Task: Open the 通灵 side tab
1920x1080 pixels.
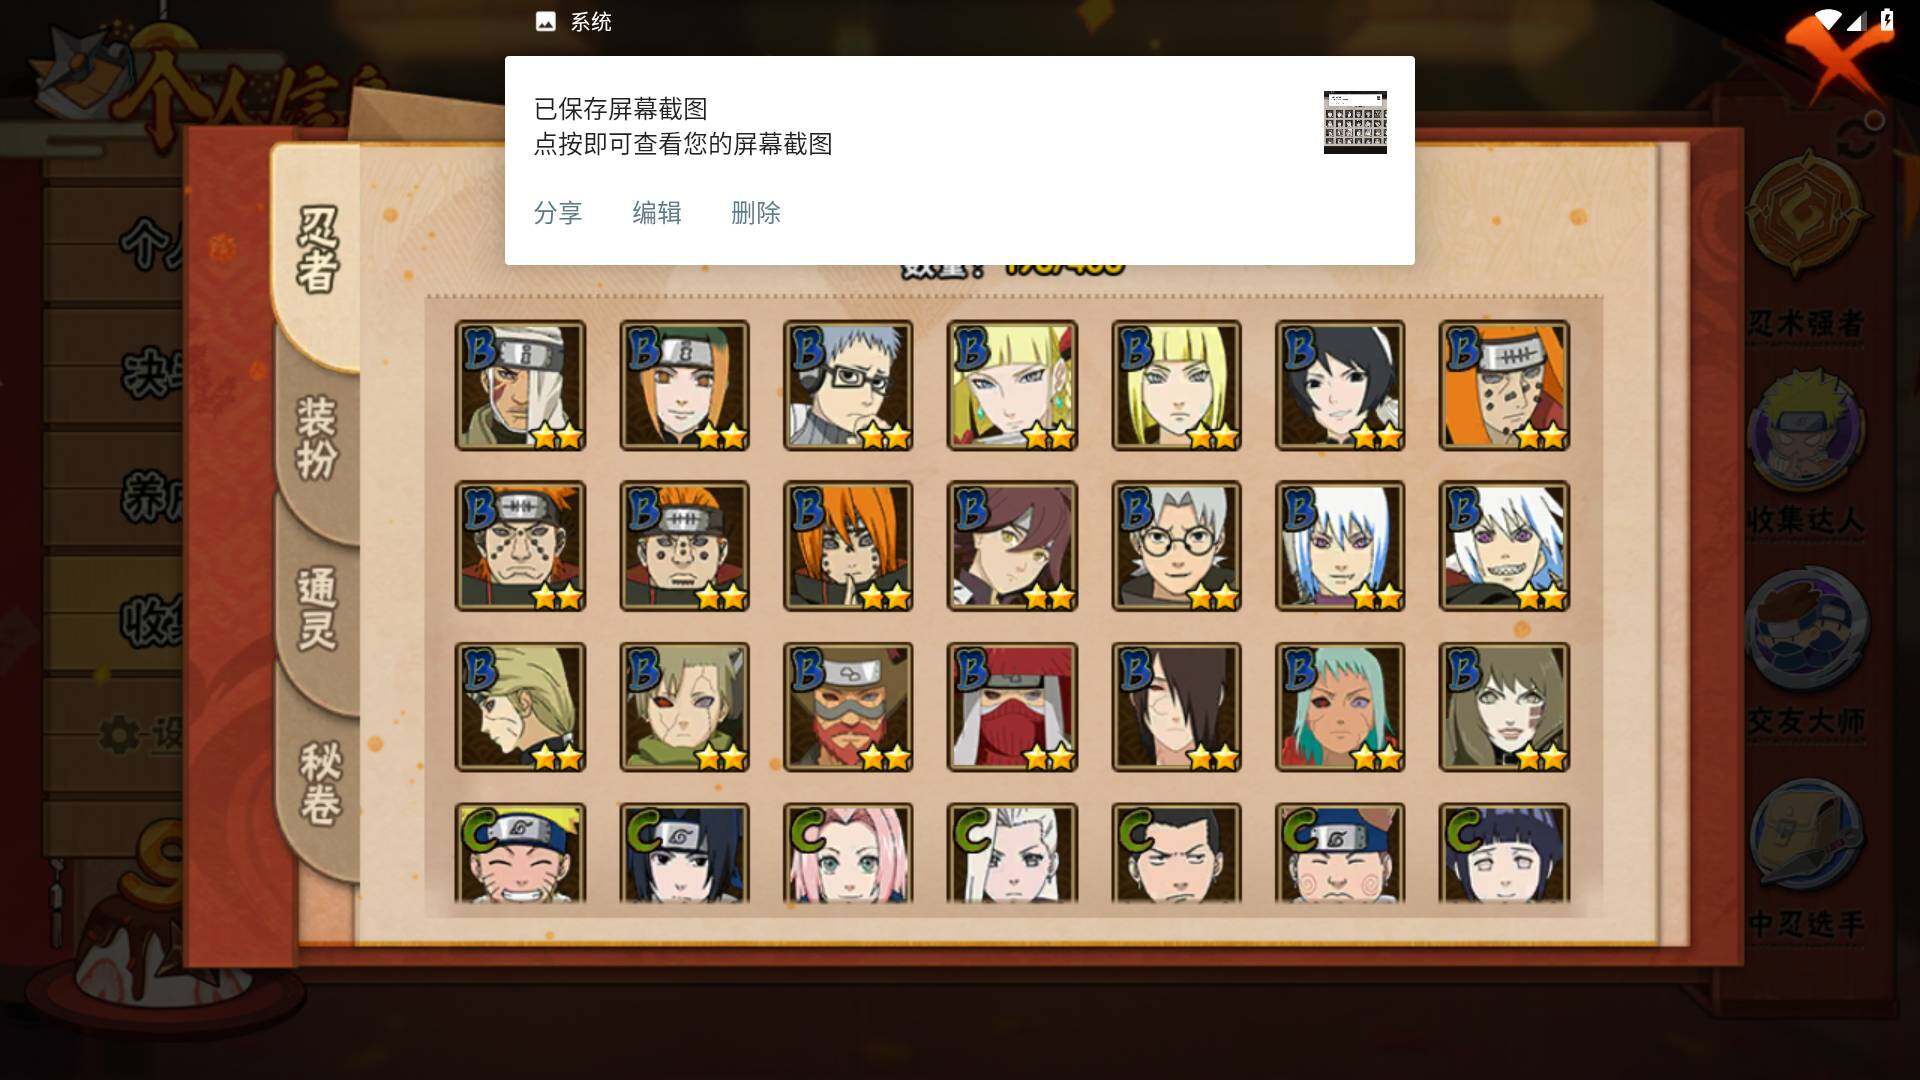Action: 318,609
